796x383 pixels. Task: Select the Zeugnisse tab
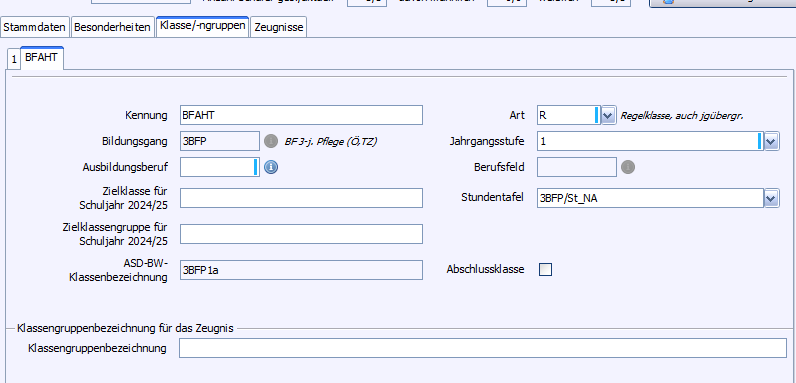[279, 27]
